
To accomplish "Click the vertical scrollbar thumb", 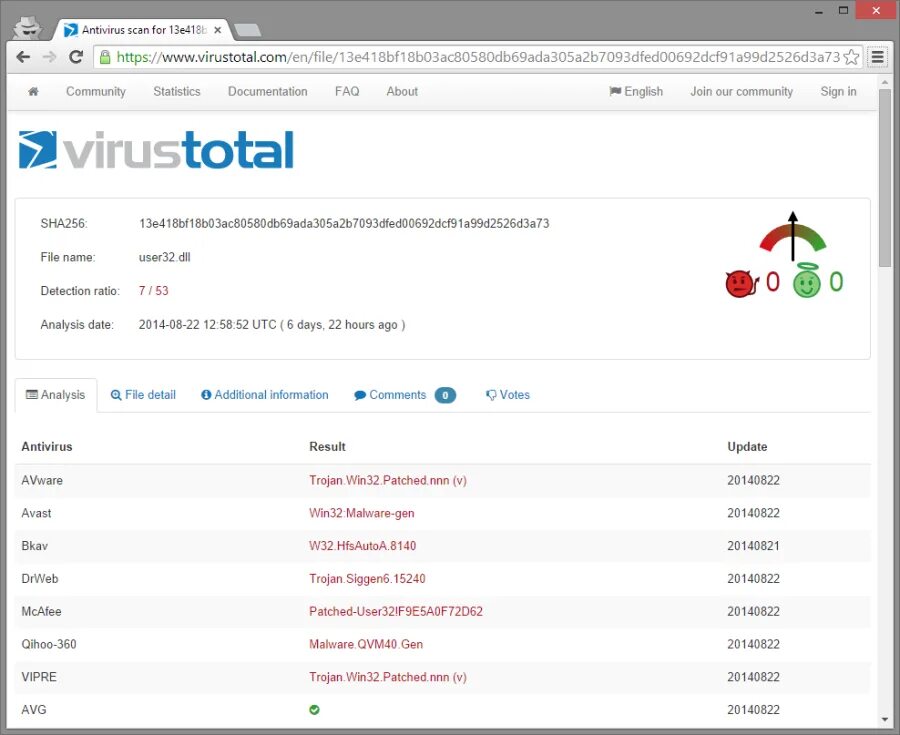I will [885, 177].
